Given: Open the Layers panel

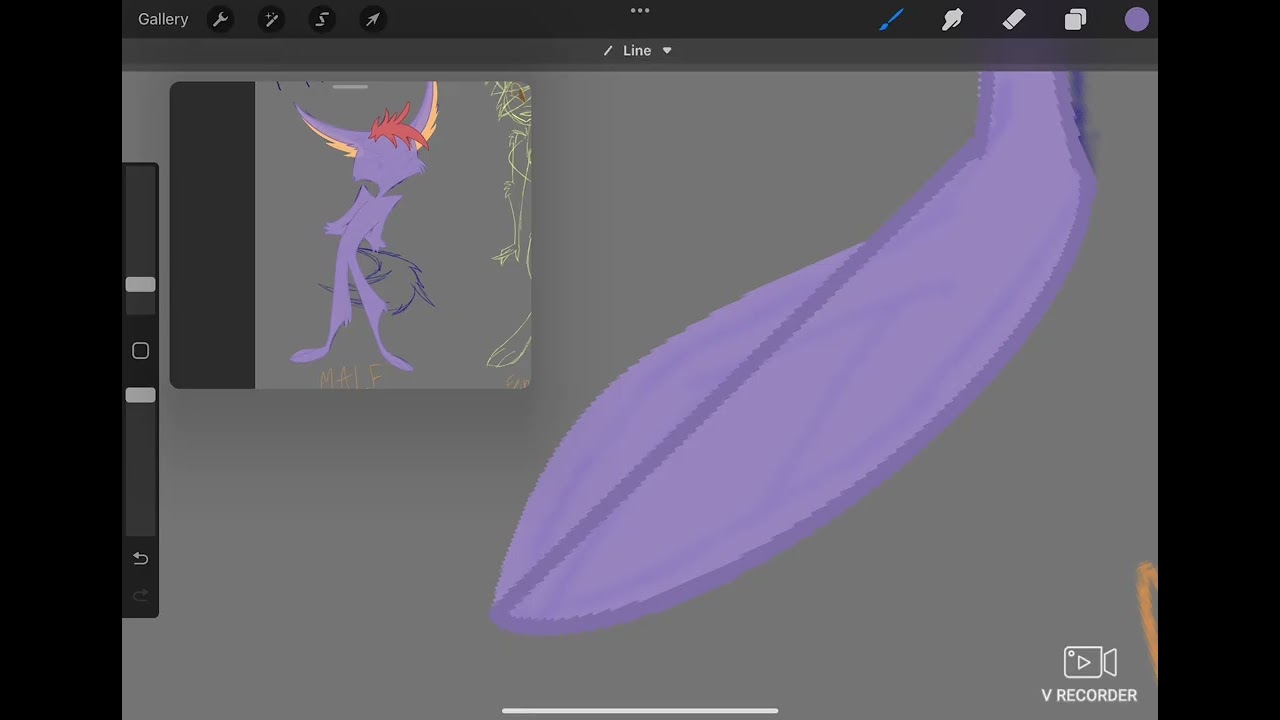Looking at the screenshot, I should (x=1075, y=19).
